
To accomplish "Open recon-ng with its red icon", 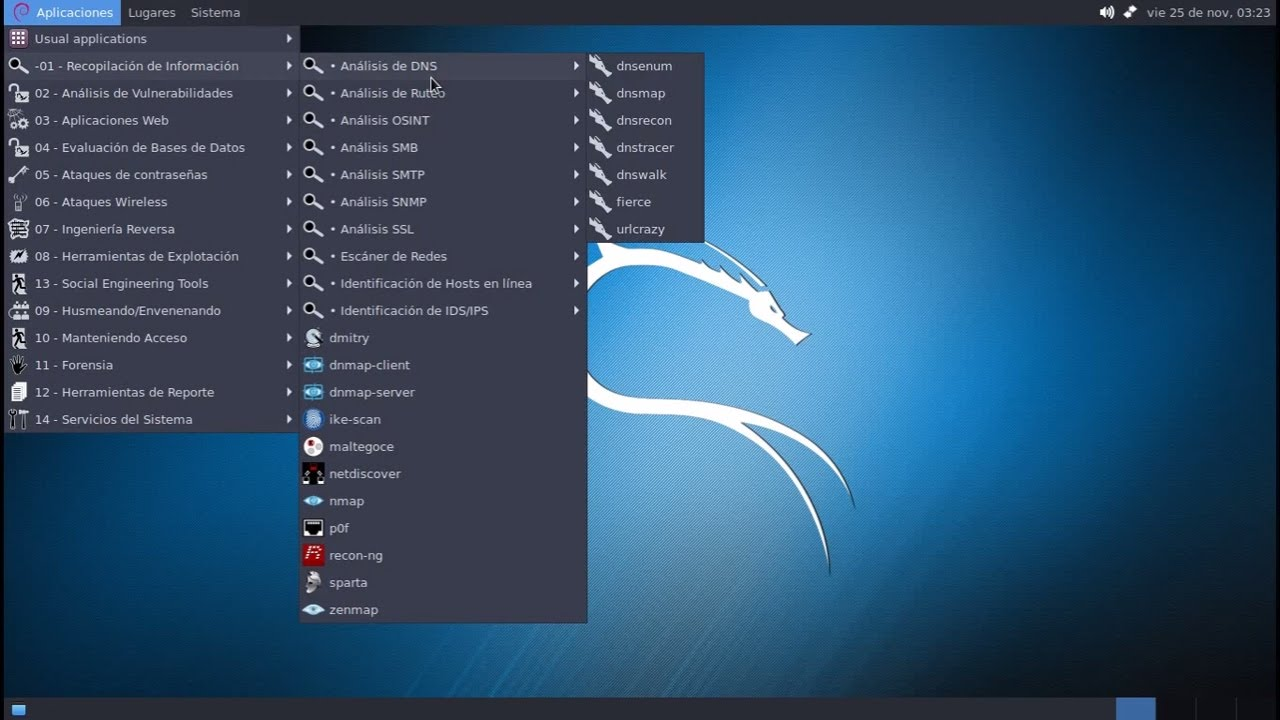I will pos(314,555).
